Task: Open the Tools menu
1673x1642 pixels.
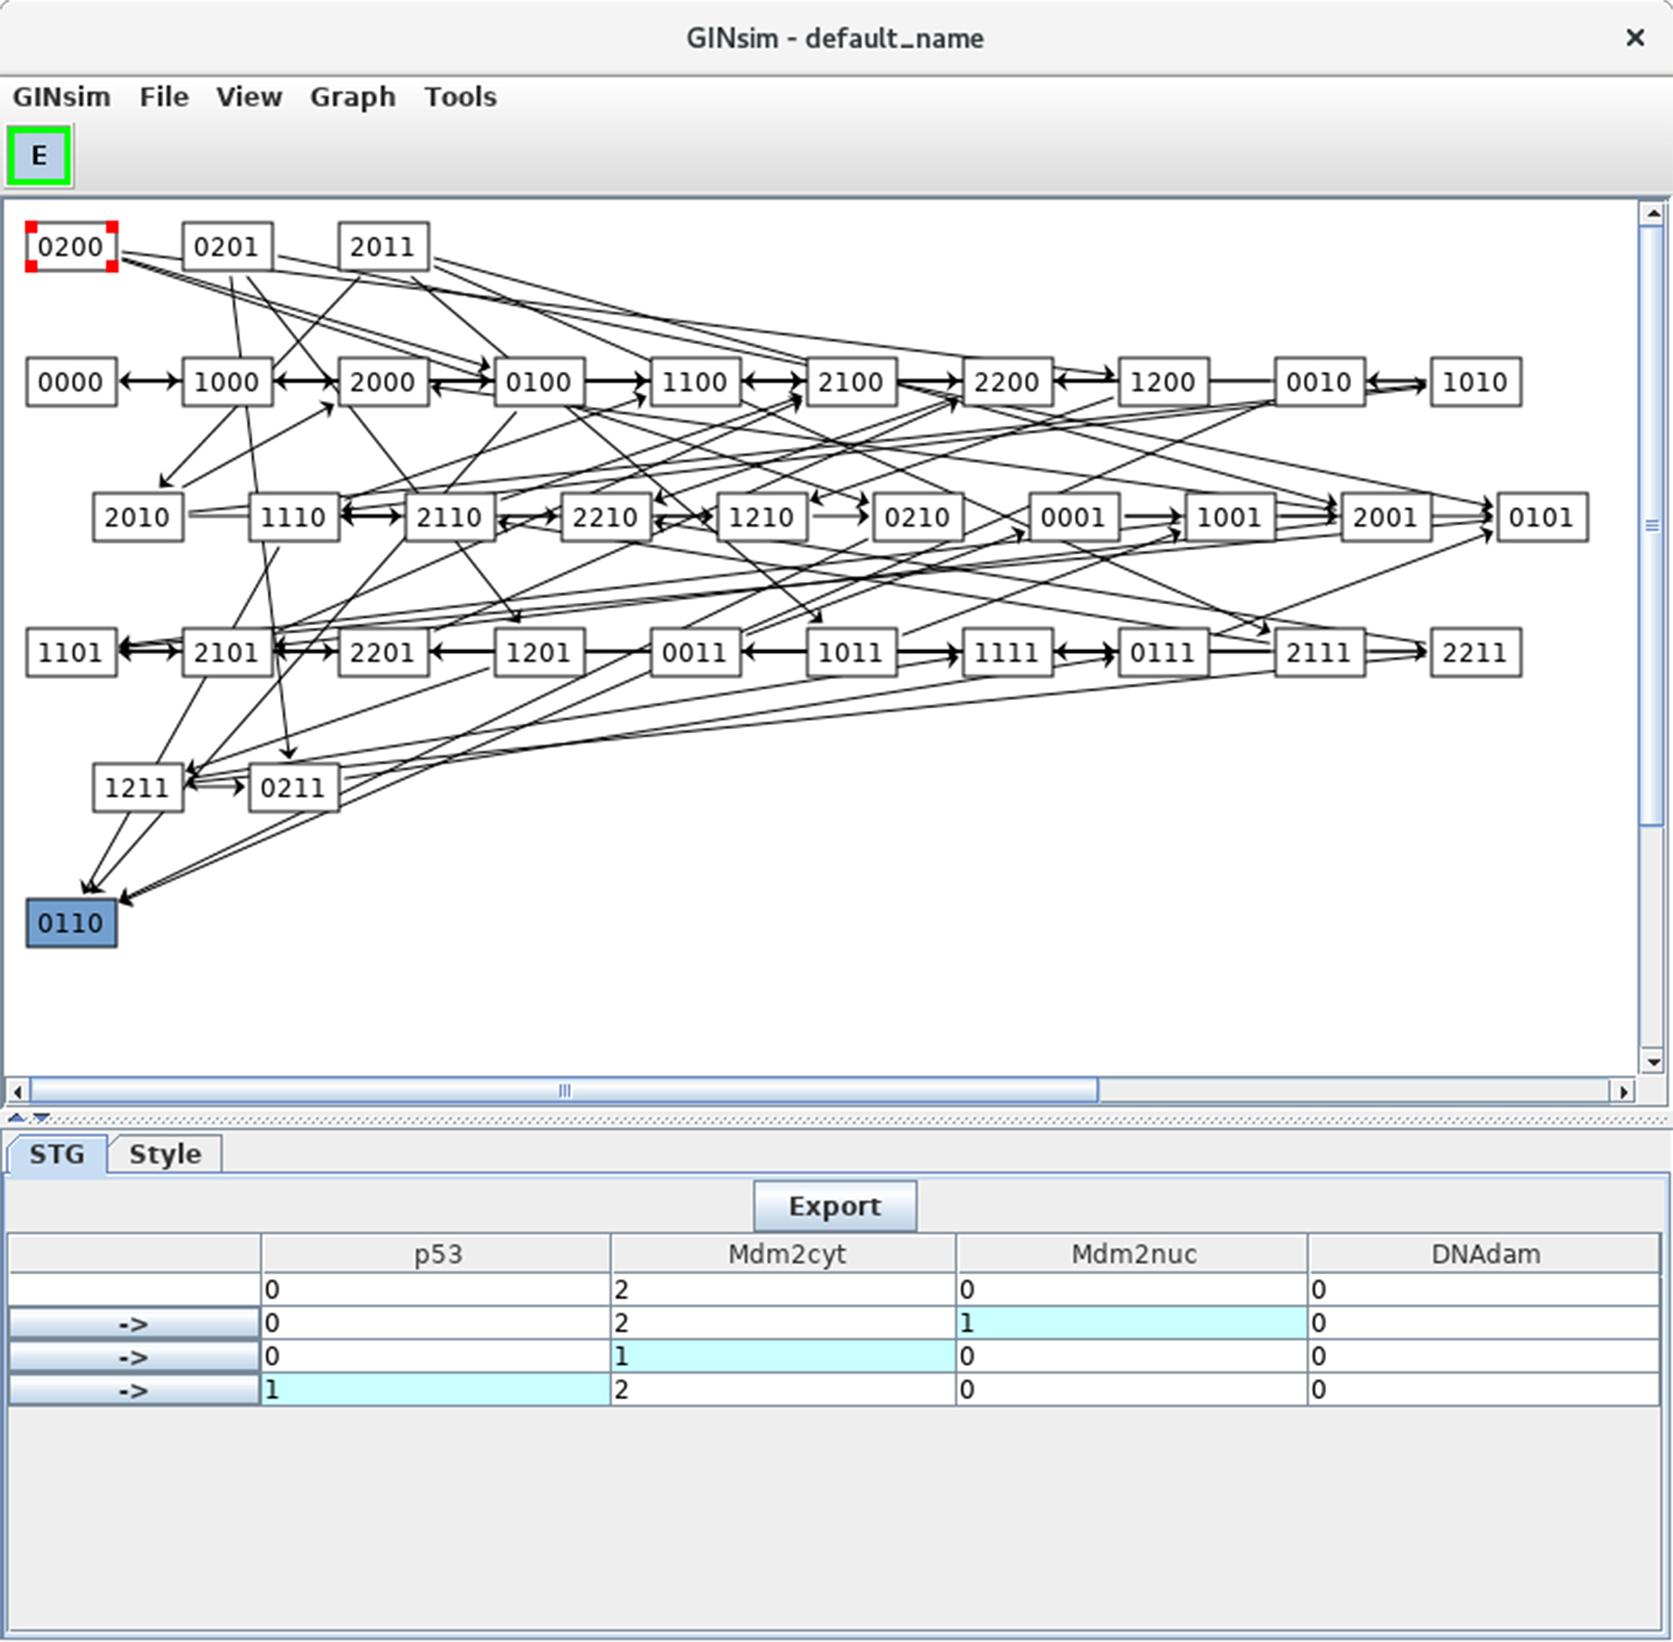Action: click(460, 97)
